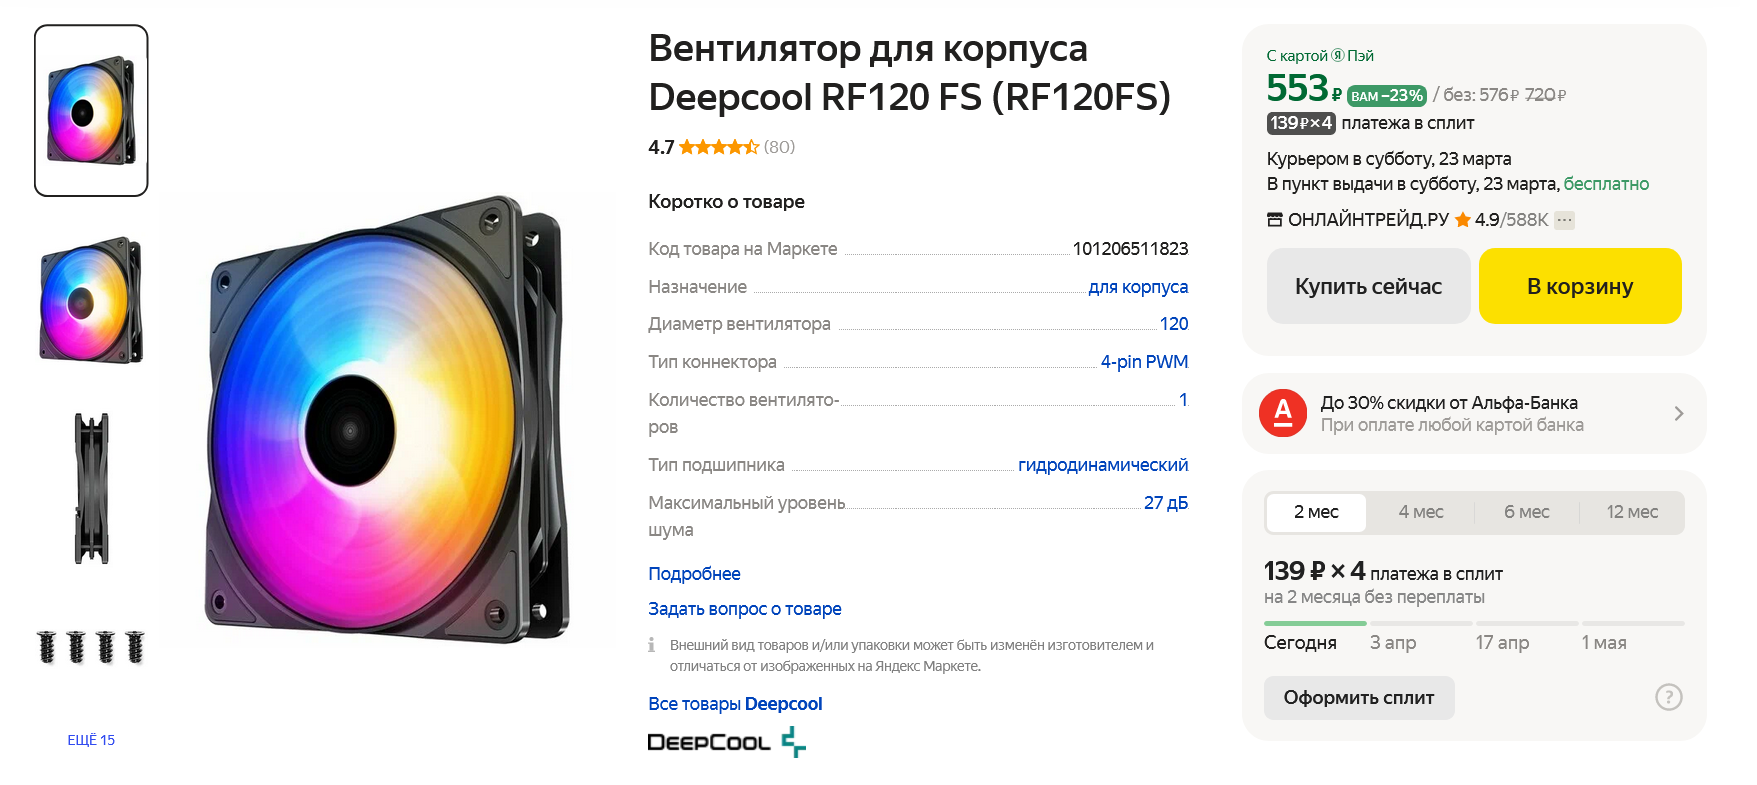Click the Купить сейчас button
The width and height of the screenshot is (1757, 785).
pos(1368,286)
